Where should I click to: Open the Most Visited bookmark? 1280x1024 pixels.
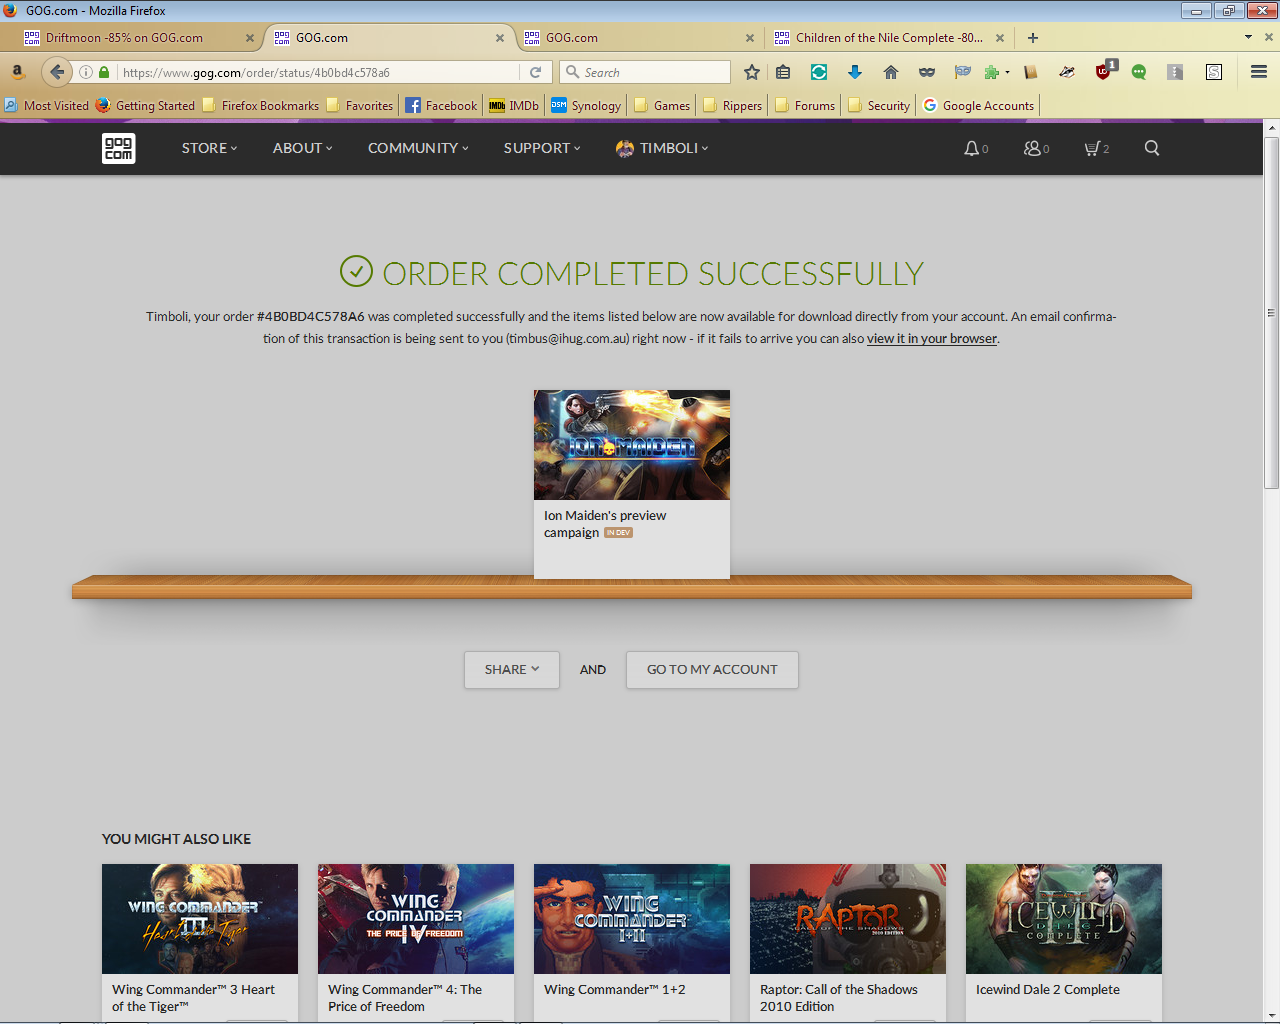click(46, 105)
